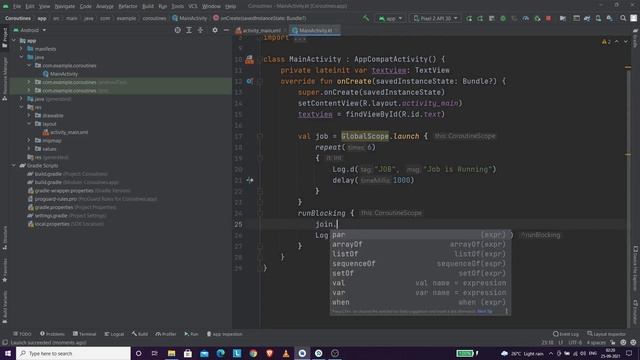
Task: Open the Project panel gear settings
Action: click(x=215, y=30)
